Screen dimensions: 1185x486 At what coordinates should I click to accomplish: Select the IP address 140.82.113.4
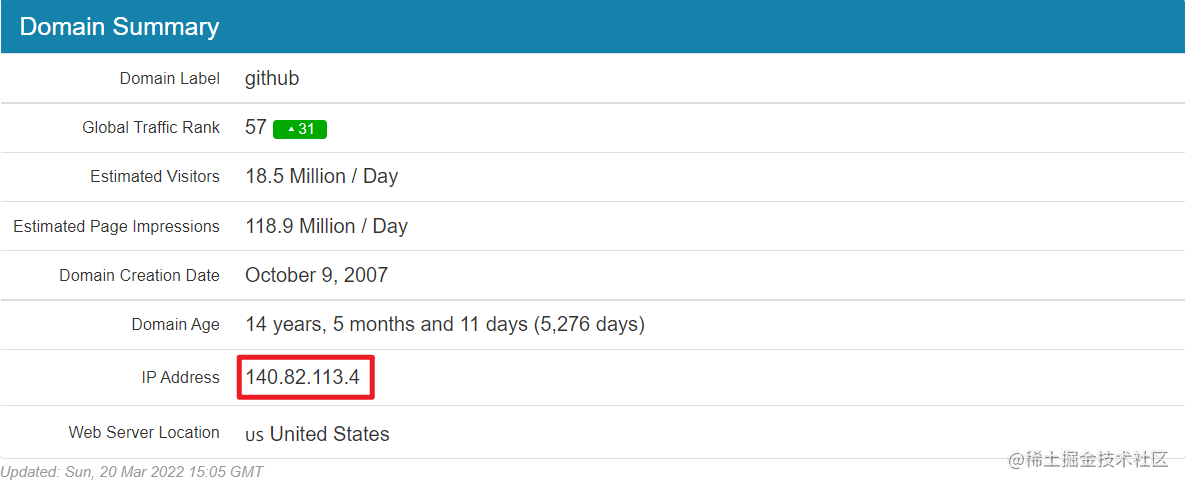point(303,378)
